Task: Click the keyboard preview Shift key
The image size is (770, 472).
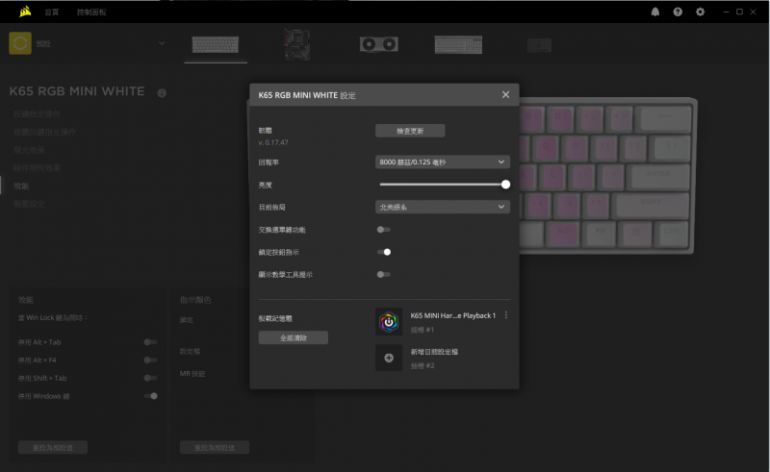Action: tap(651, 205)
